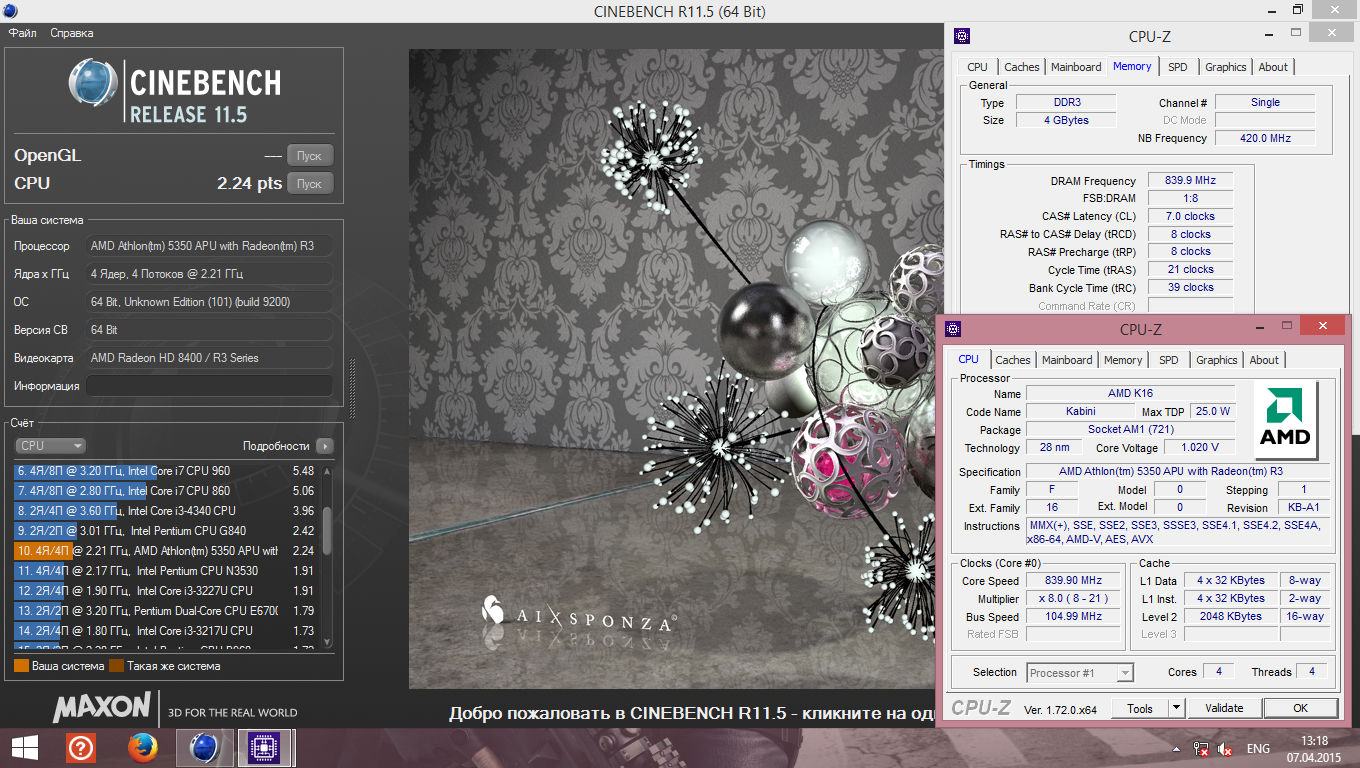Switch to Cinebench in the taskbar
Image resolution: width=1360 pixels, height=768 pixels.
pyautogui.click(x=205, y=747)
